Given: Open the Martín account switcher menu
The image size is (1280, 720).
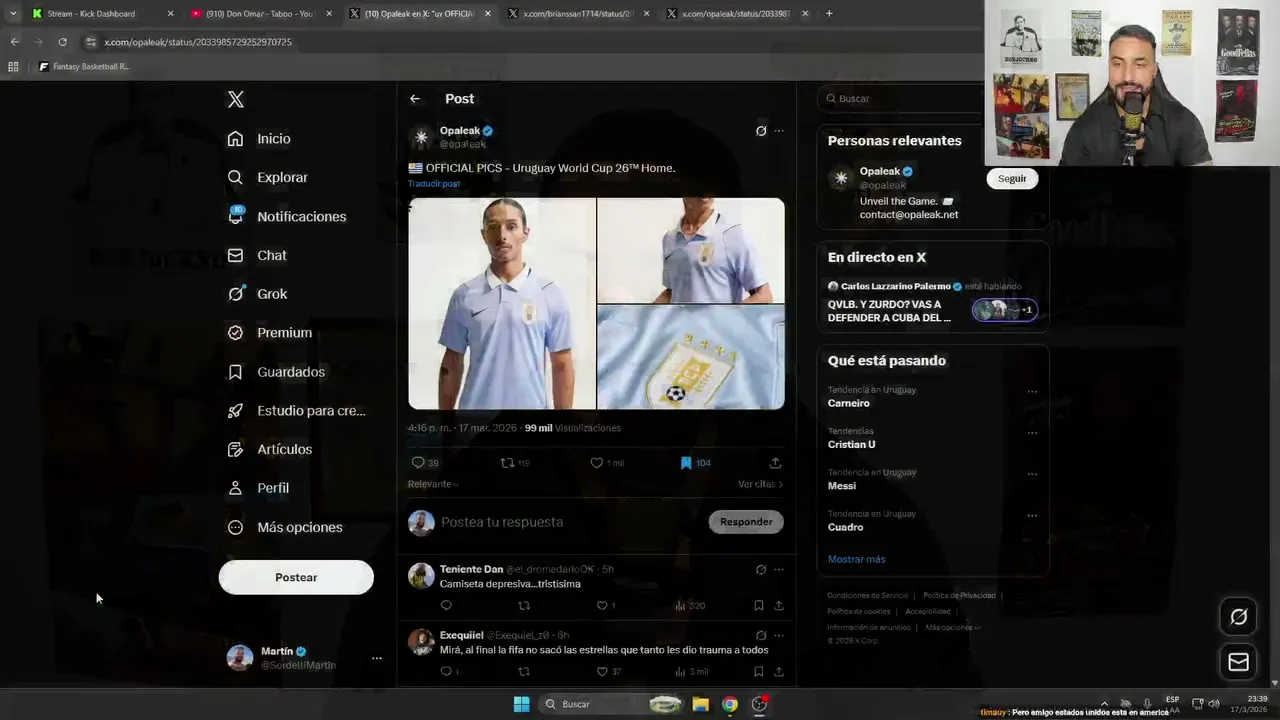Looking at the screenshot, I should click(x=304, y=657).
